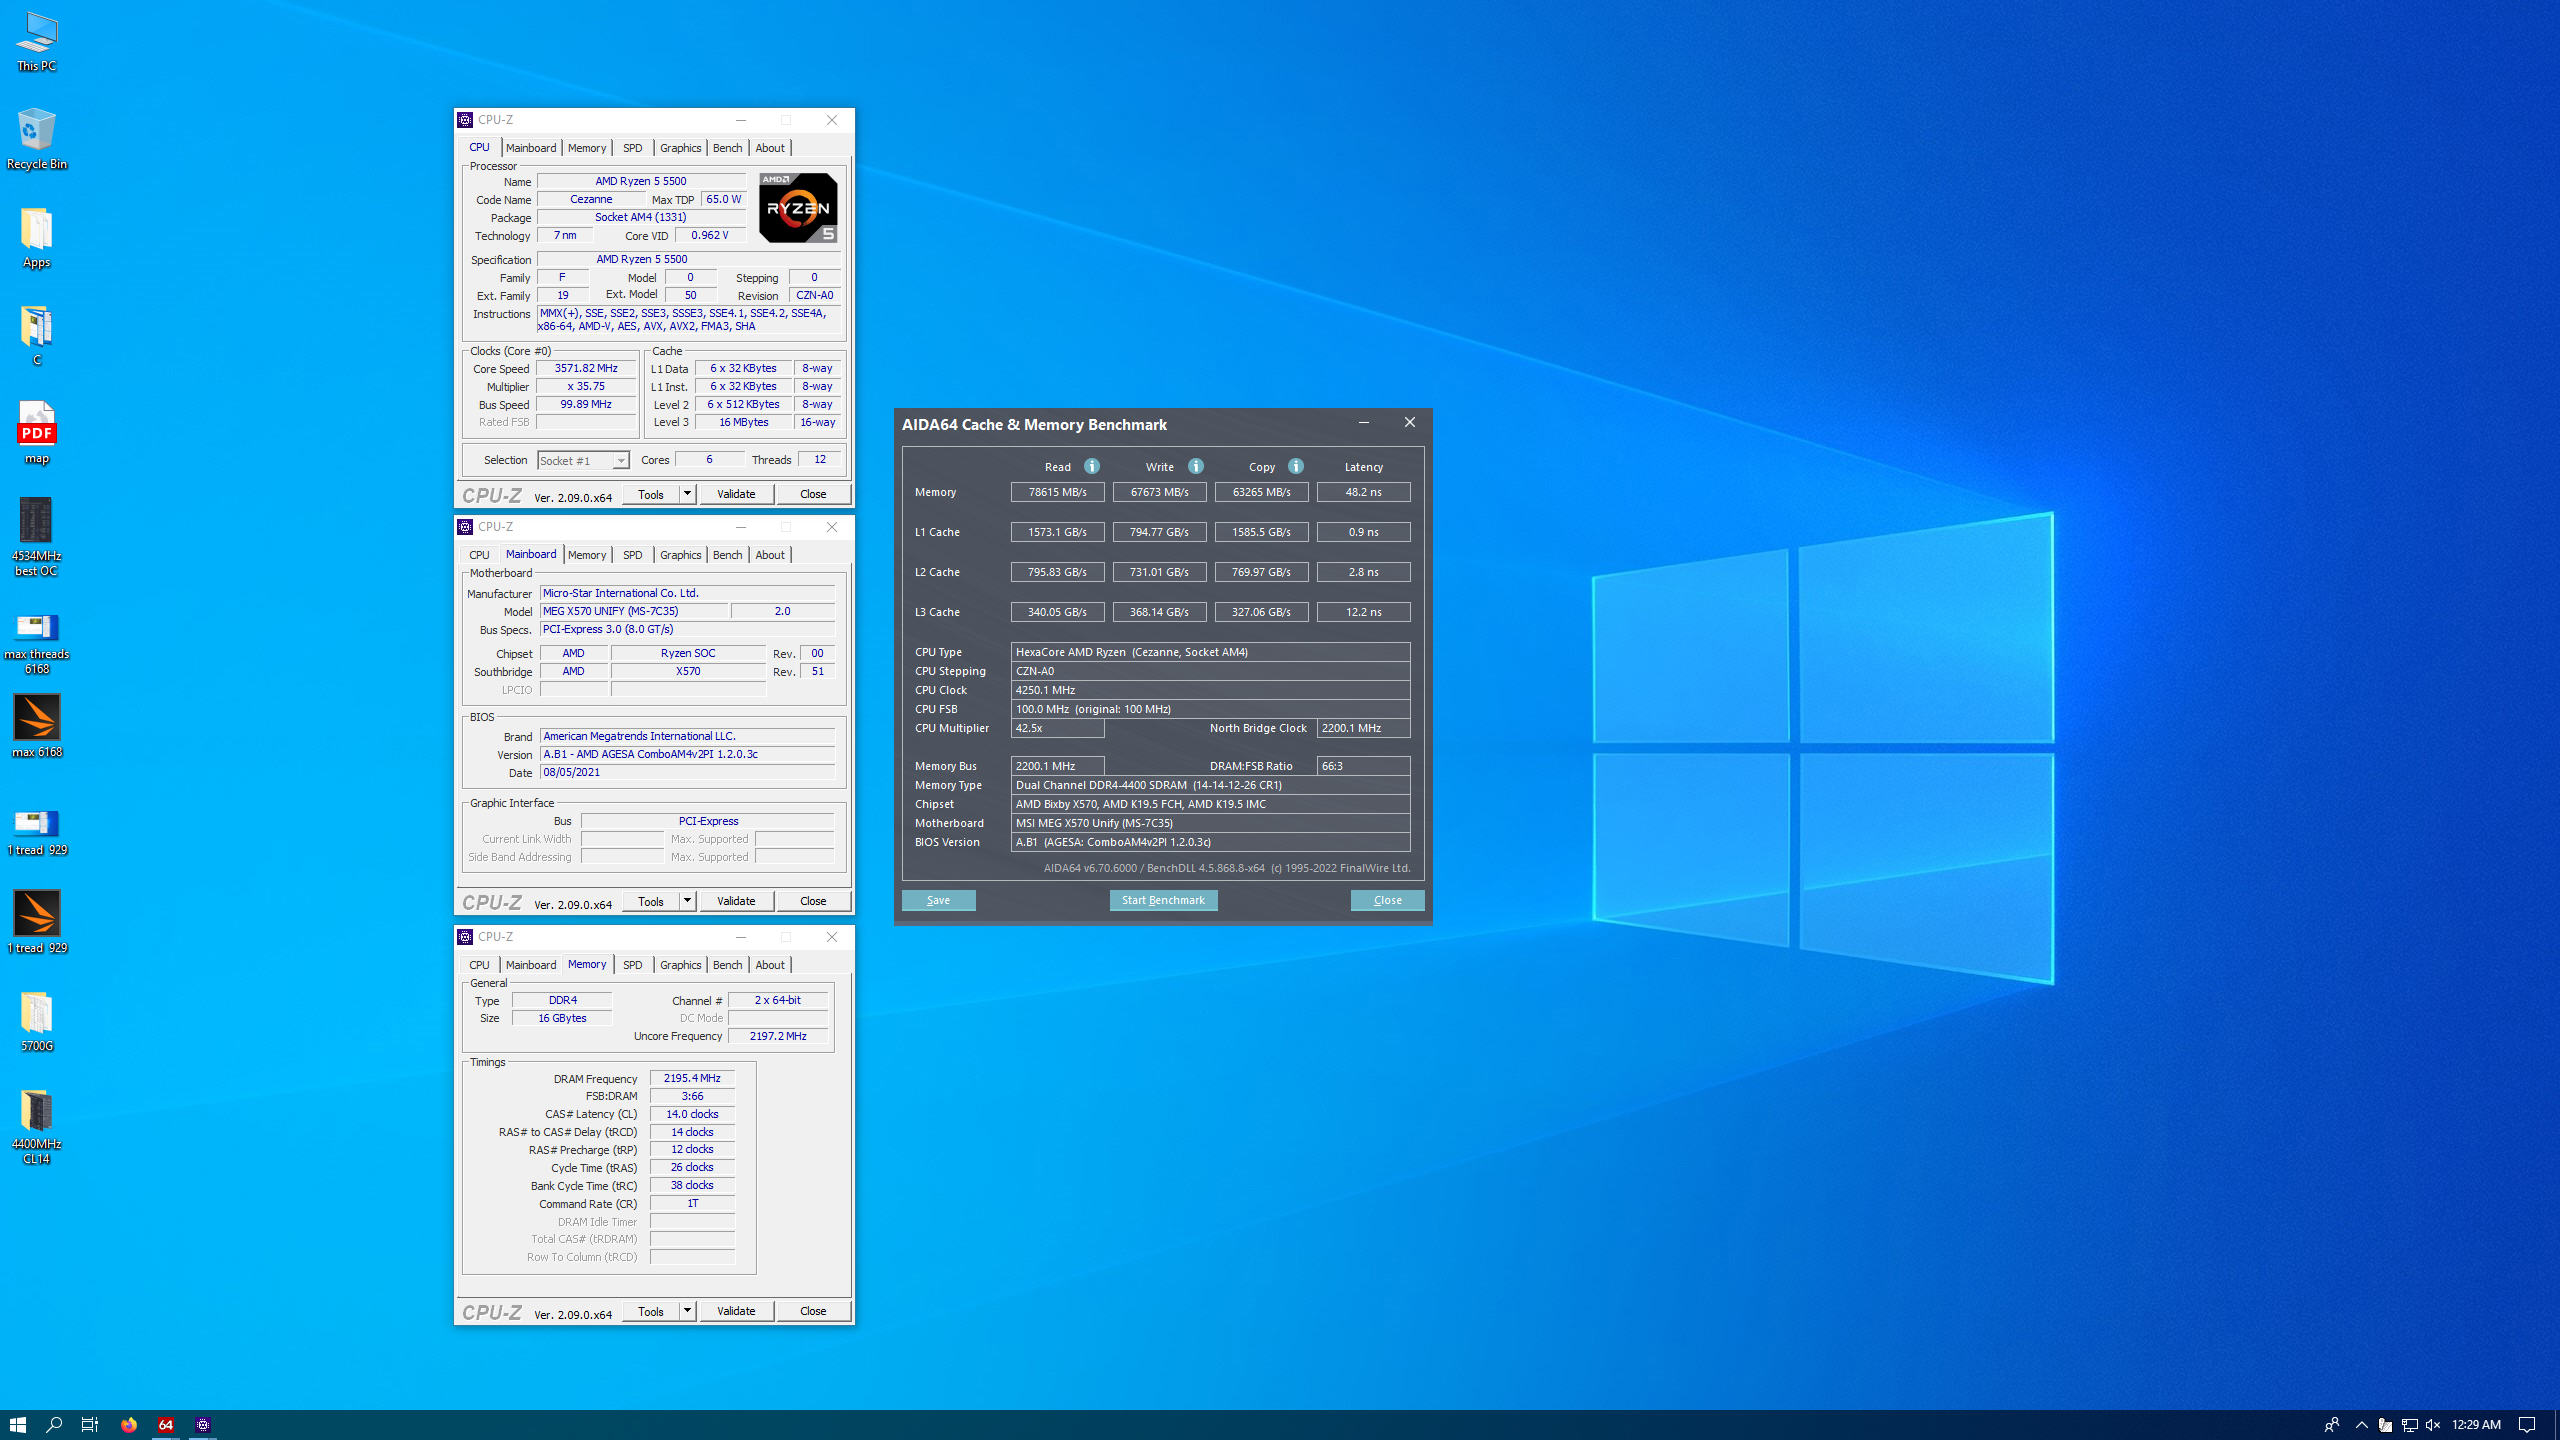The image size is (2560, 1440).
Task: Open This PC desktop icon
Action: [x=36, y=42]
